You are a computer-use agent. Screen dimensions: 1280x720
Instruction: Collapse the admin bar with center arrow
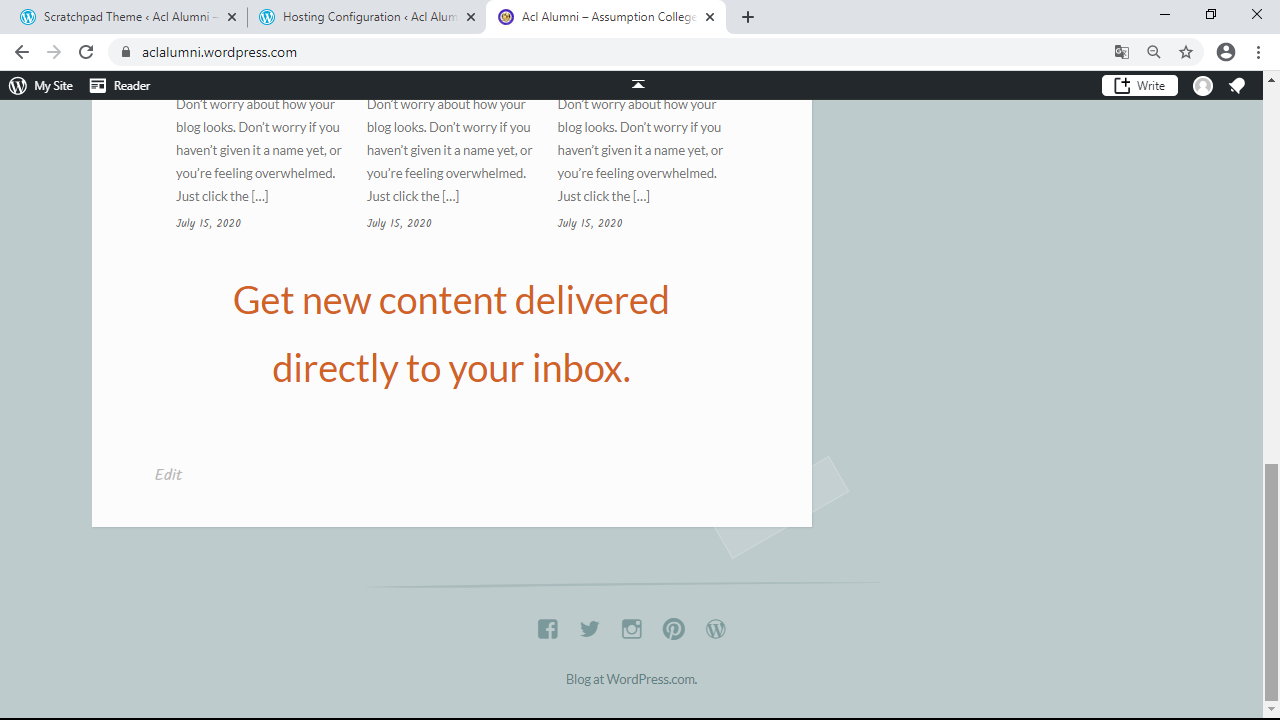pyautogui.click(x=638, y=85)
